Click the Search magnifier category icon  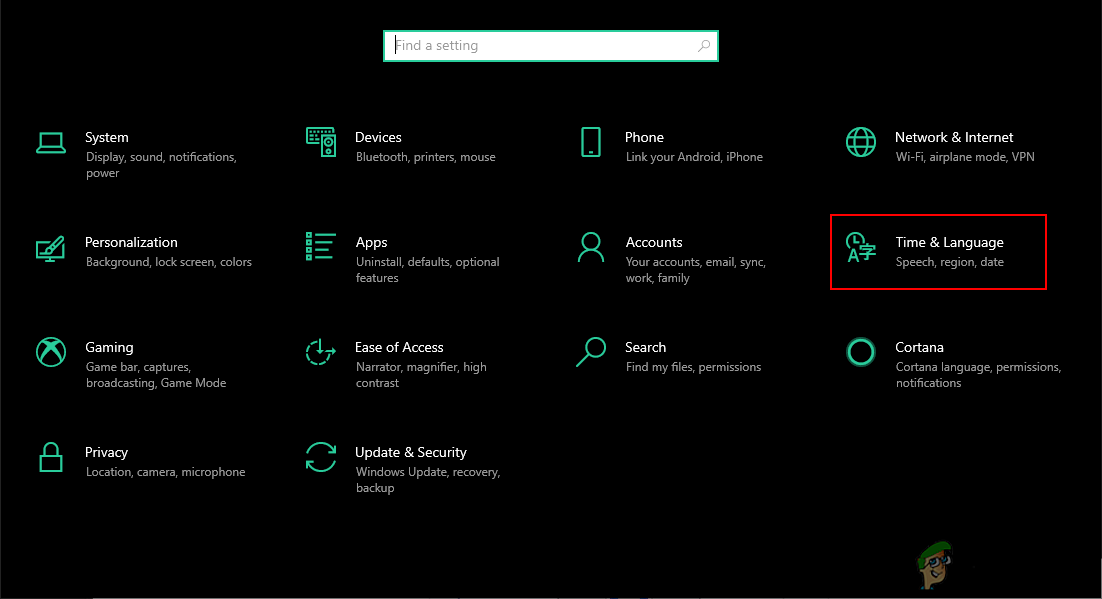coord(591,352)
